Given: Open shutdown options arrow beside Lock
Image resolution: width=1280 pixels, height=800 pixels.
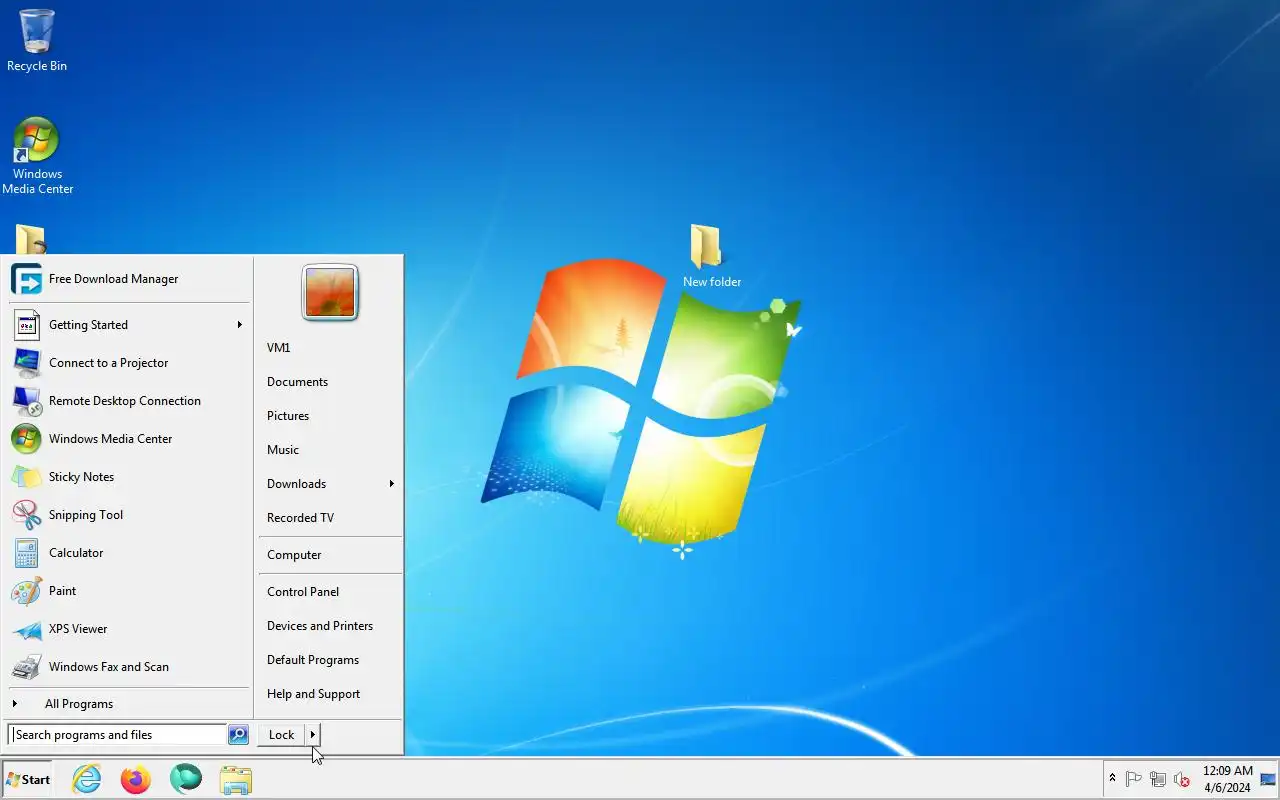Looking at the screenshot, I should pos(313,735).
